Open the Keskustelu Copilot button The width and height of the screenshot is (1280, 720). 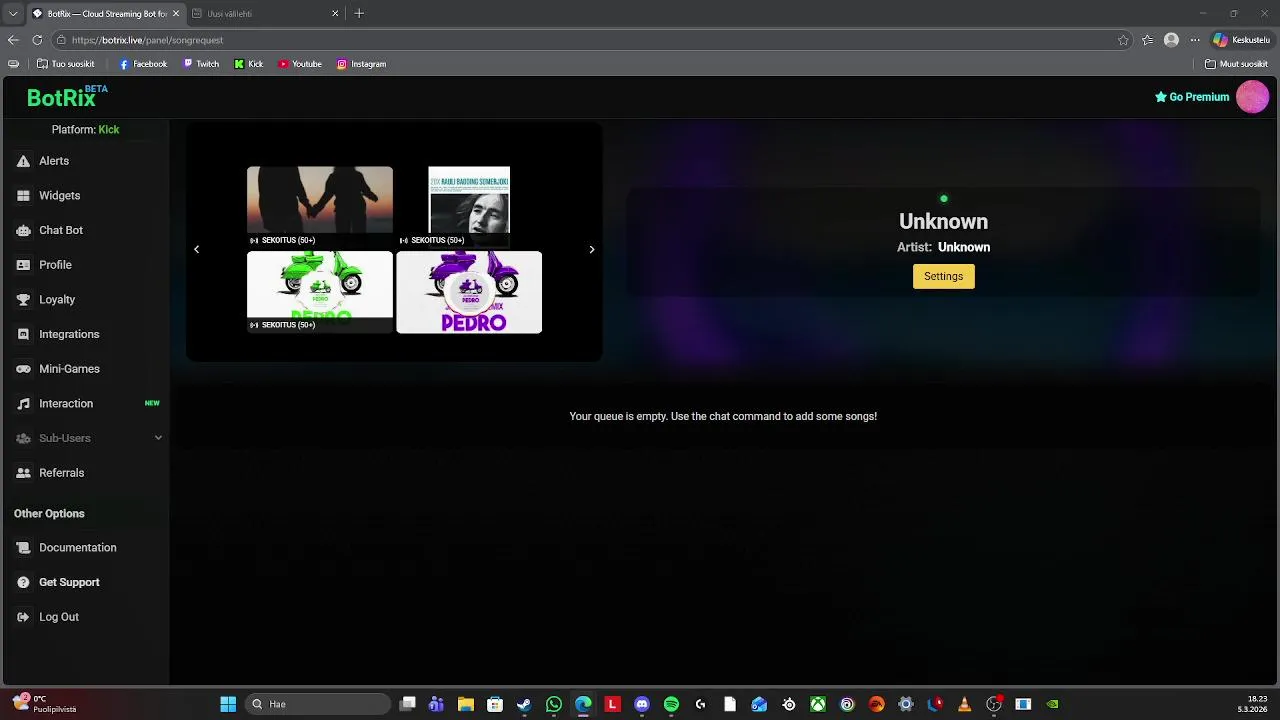(x=1241, y=40)
